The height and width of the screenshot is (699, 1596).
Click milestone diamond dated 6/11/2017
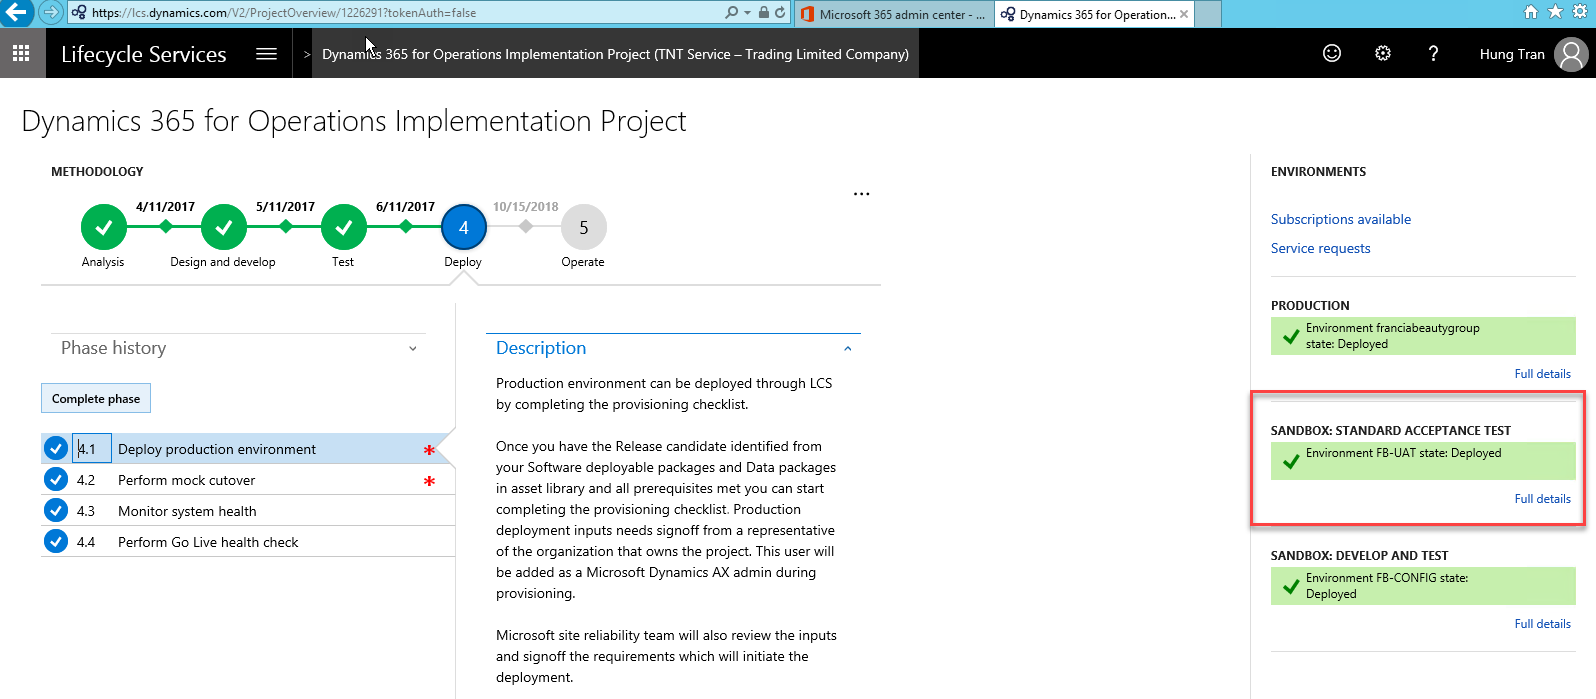[406, 227]
